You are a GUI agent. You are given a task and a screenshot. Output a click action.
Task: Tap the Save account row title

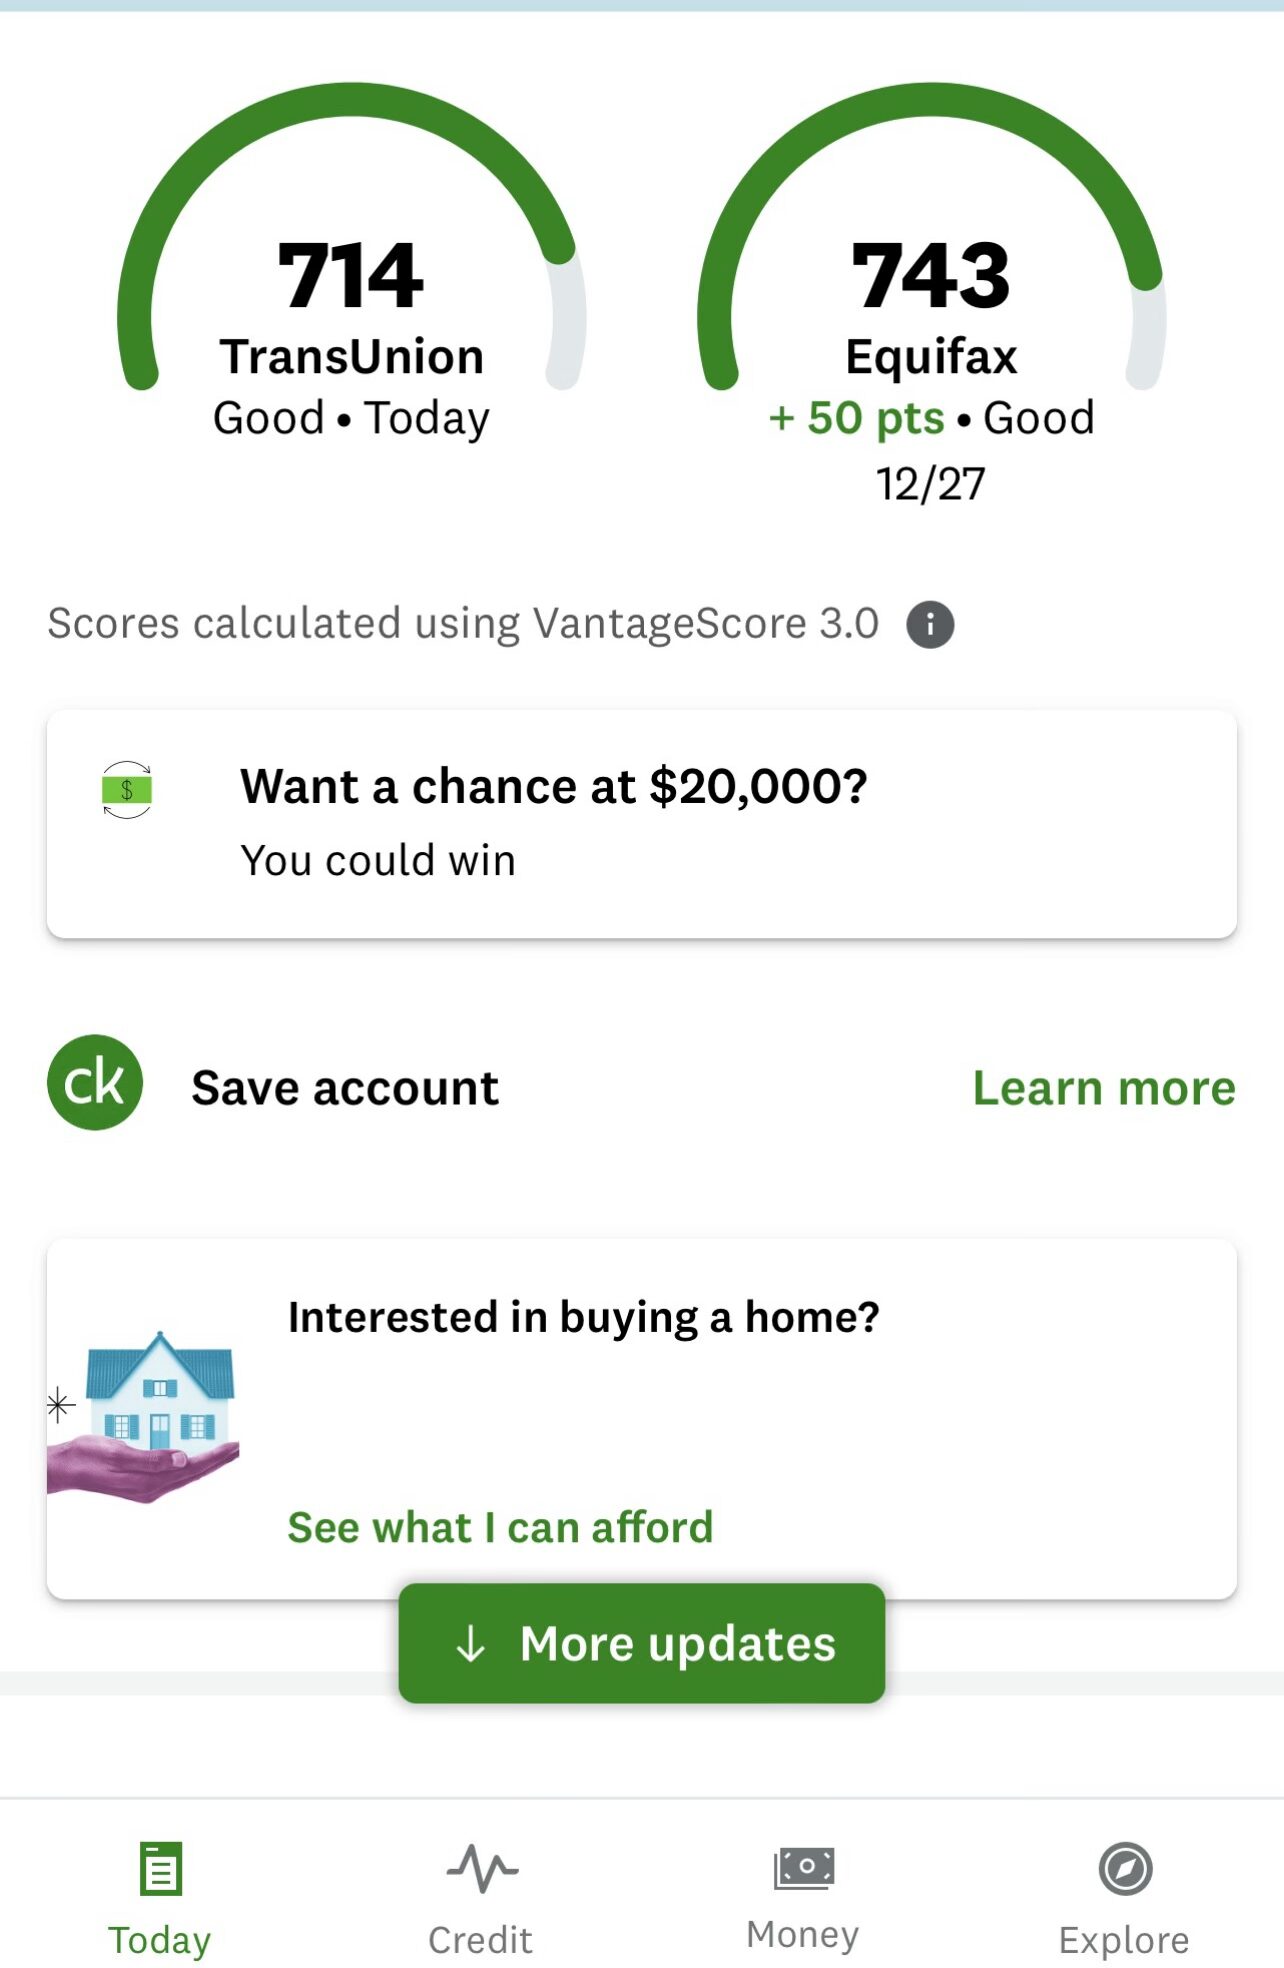pos(345,1088)
